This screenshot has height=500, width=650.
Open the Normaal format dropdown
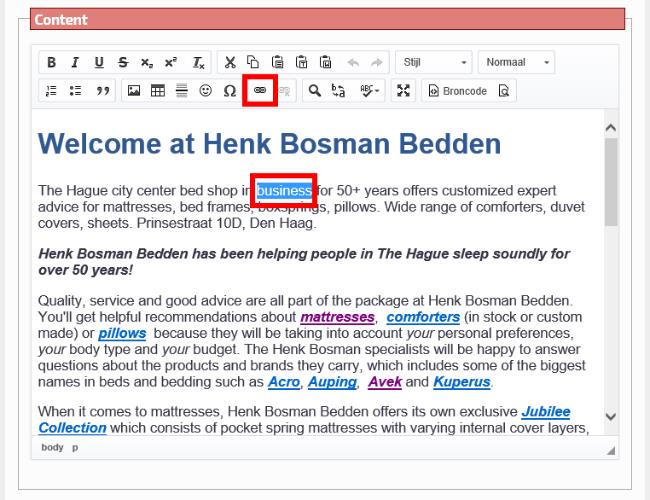pos(516,63)
